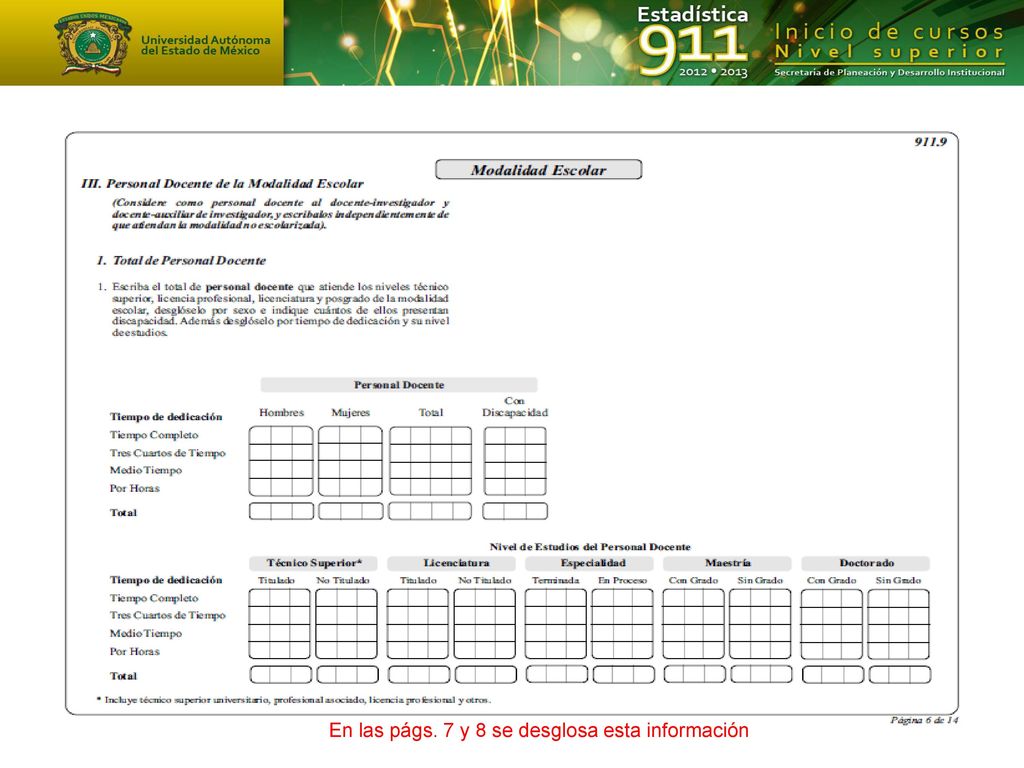Click the 'Técnico Superior*' group header
This screenshot has width=1024, height=768.
[x=313, y=563]
